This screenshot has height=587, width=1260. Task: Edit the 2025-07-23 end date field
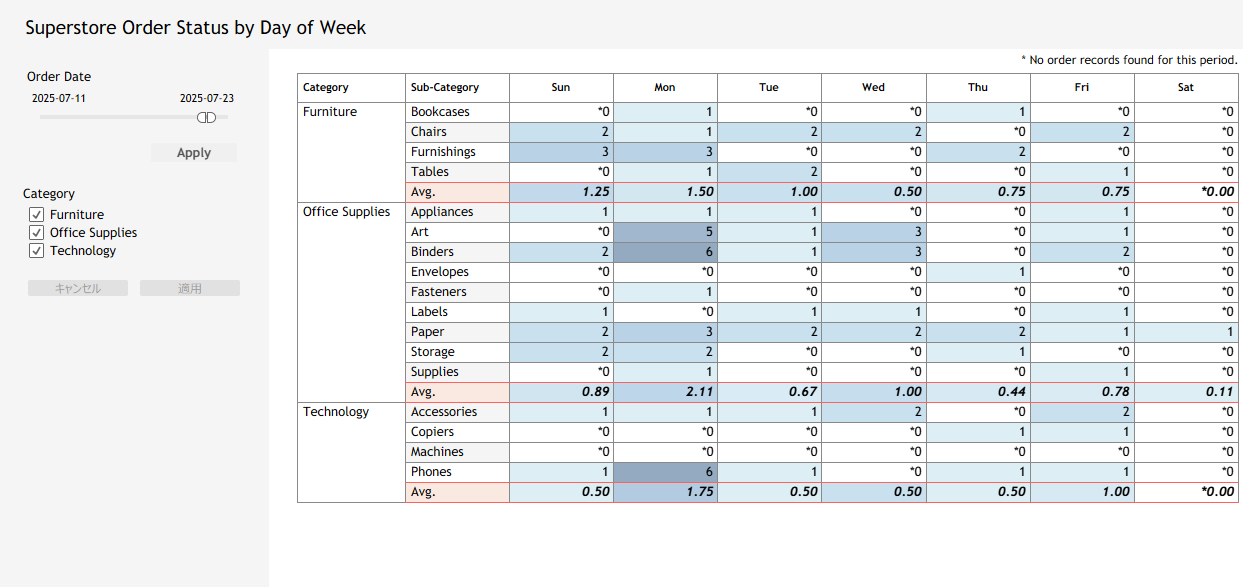[x=206, y=99]
